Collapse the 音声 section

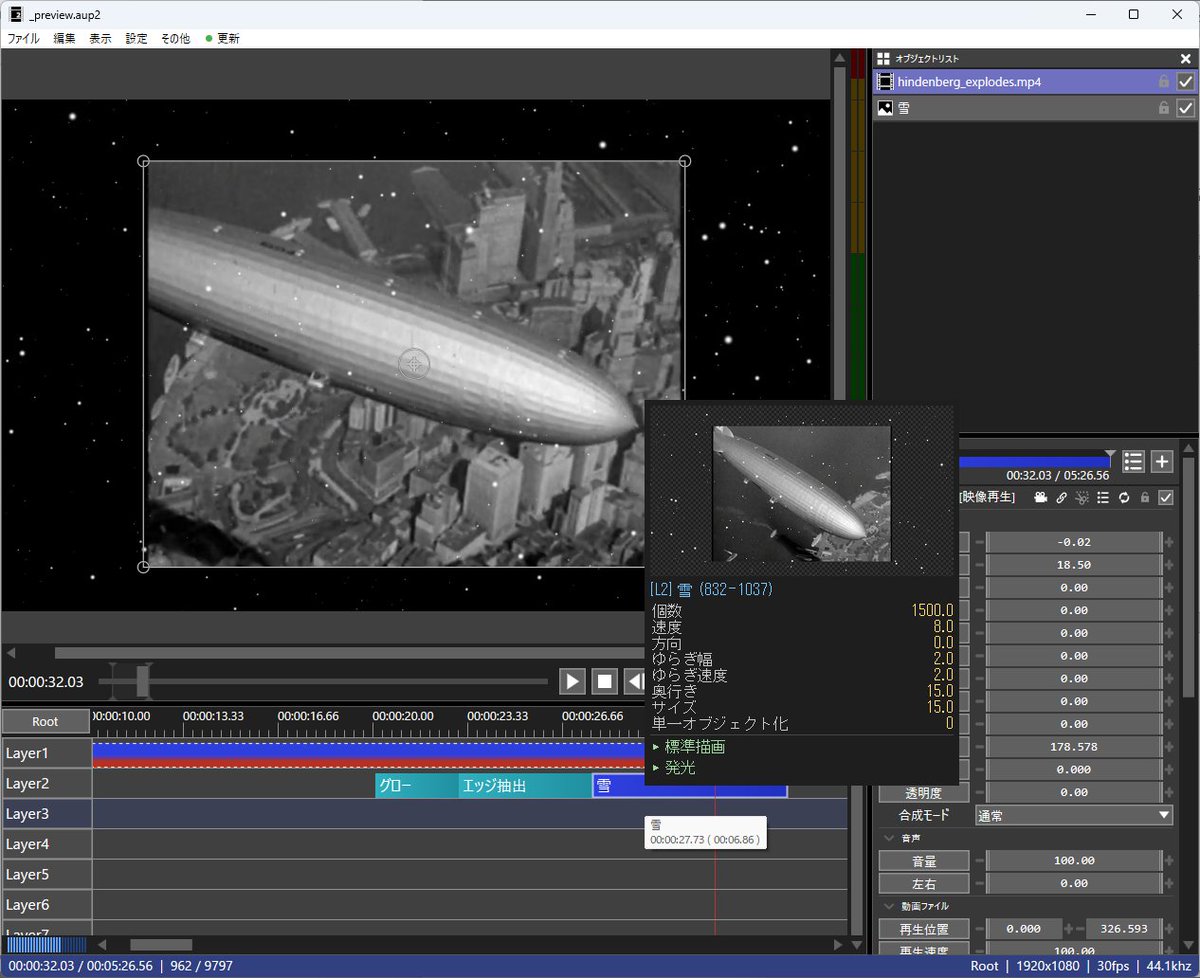889,838
